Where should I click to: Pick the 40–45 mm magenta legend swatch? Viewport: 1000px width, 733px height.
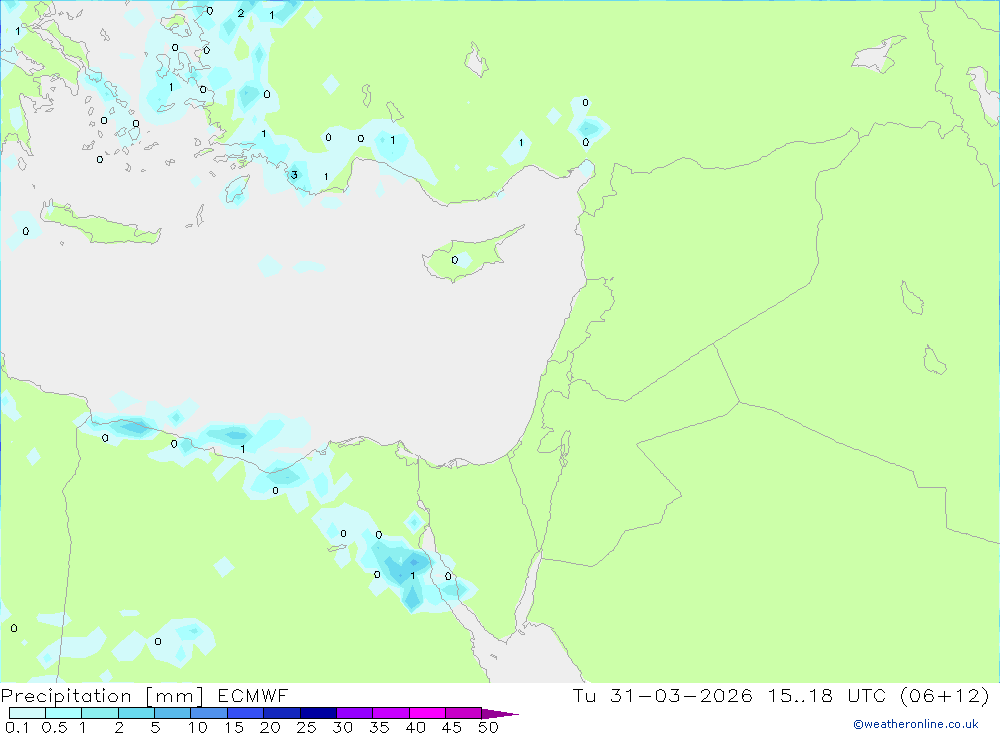[x=427, y=713]
